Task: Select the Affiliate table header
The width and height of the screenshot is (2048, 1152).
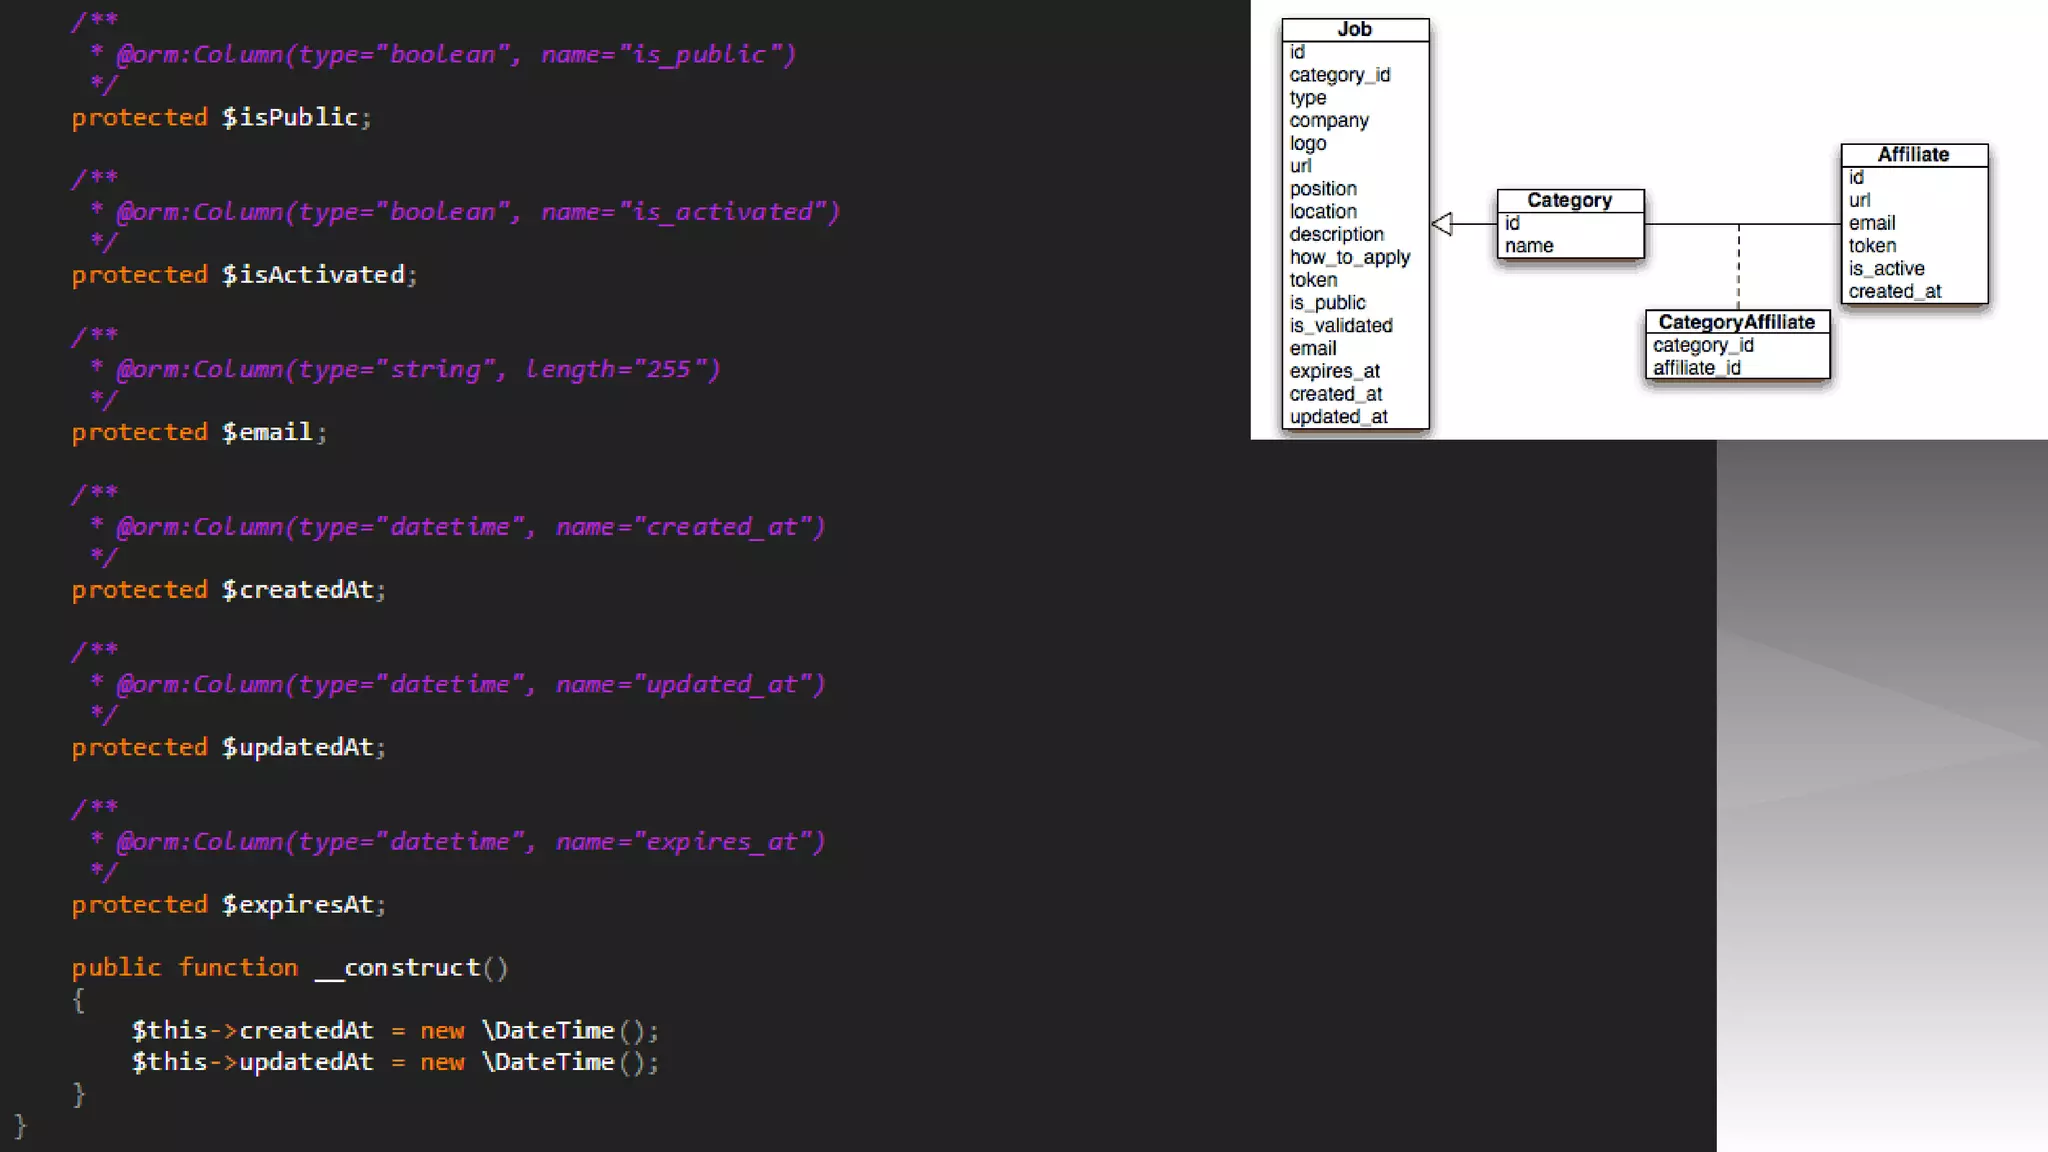Action: pos(1913,155)
